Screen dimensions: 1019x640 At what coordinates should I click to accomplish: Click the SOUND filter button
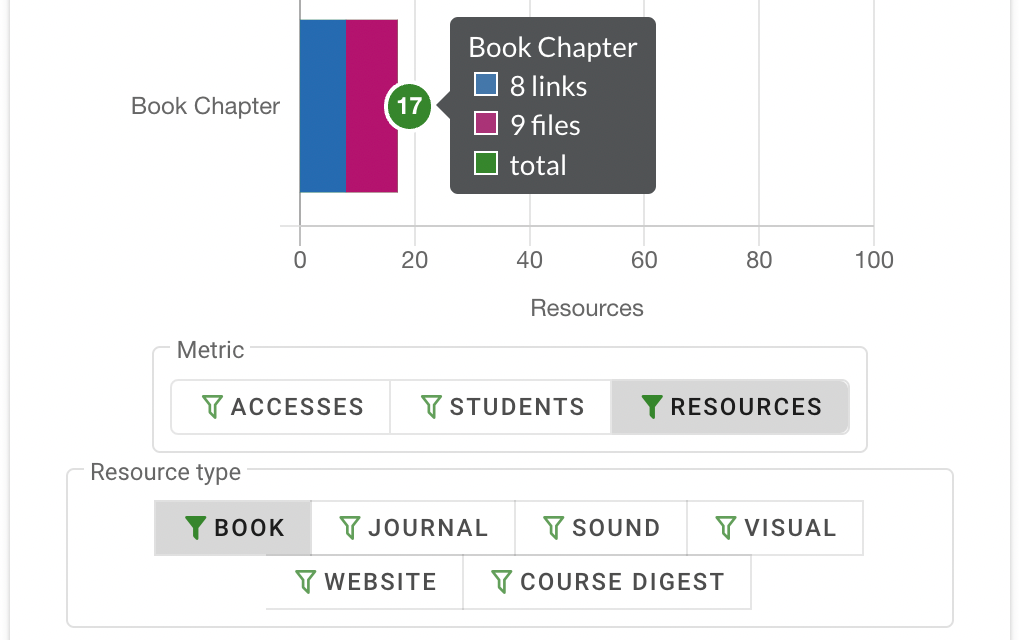coord(600,527)
